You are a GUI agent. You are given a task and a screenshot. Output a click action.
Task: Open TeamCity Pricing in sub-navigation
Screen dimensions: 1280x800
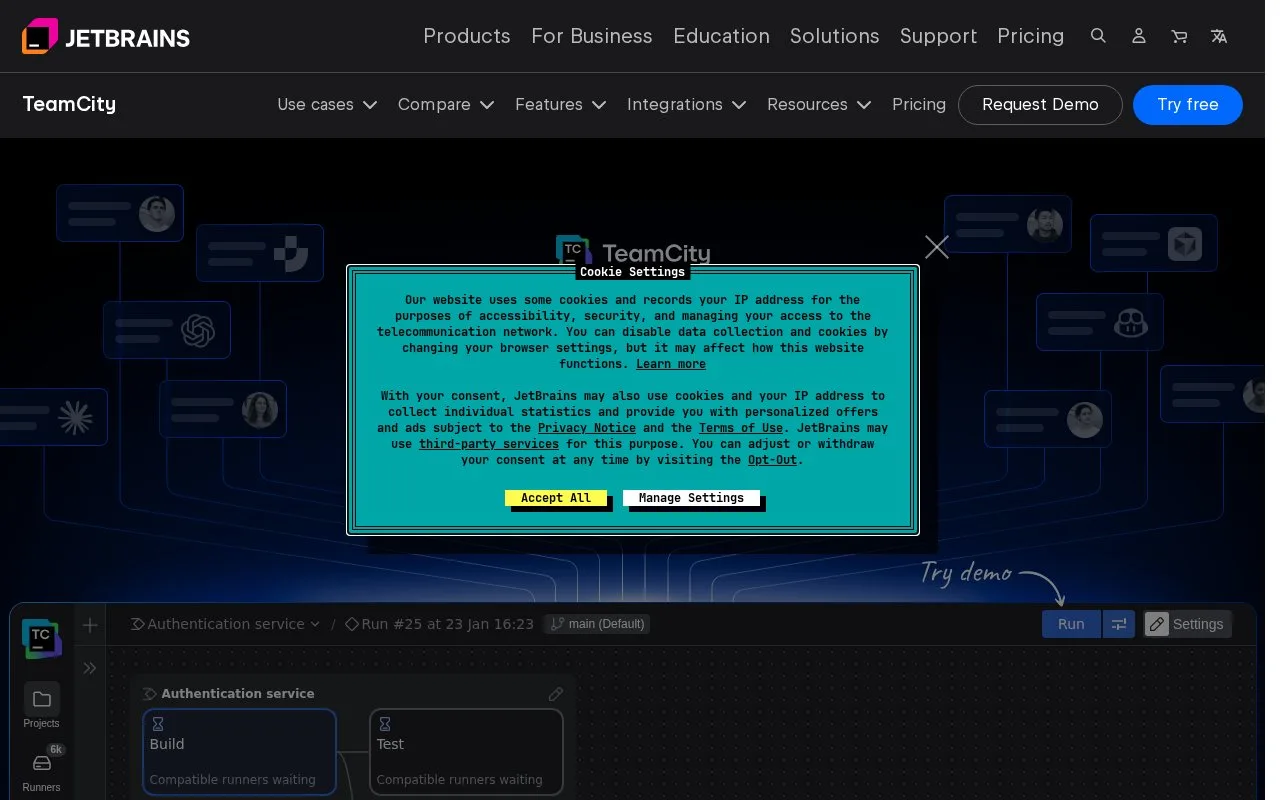pyautogui.click(x=919, y=104)
